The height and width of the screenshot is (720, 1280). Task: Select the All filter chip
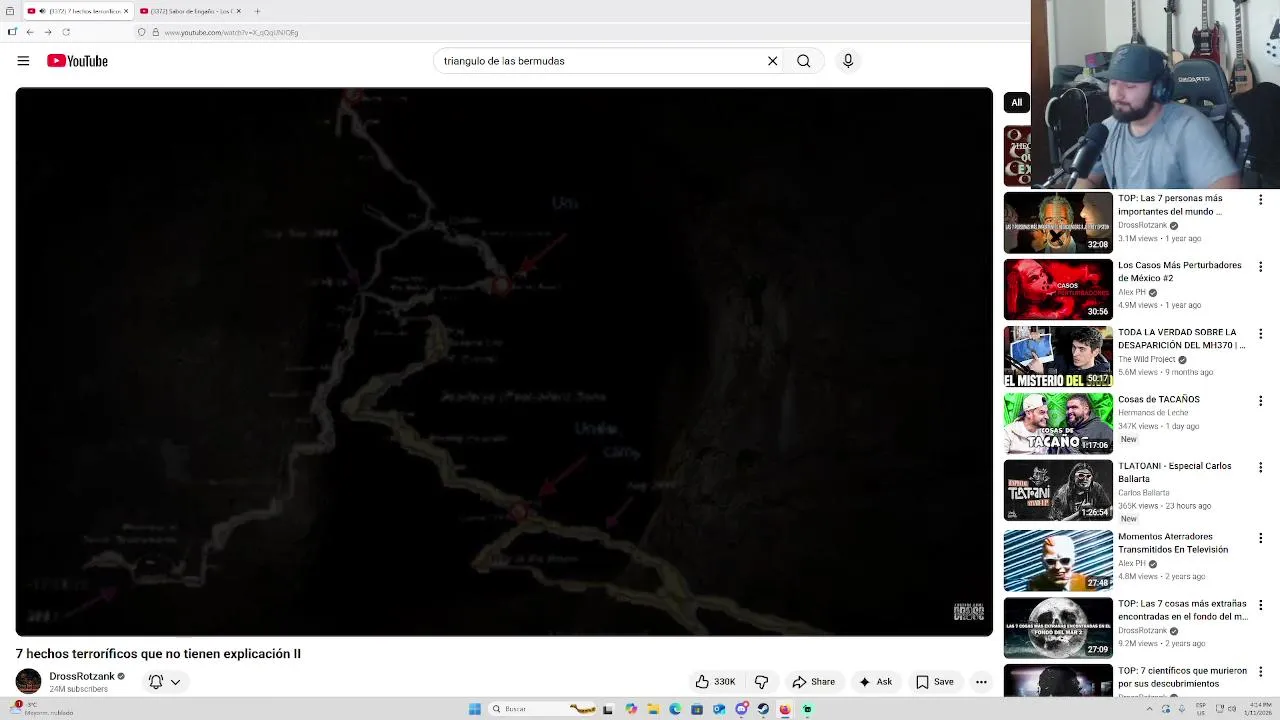[1016, 102]
